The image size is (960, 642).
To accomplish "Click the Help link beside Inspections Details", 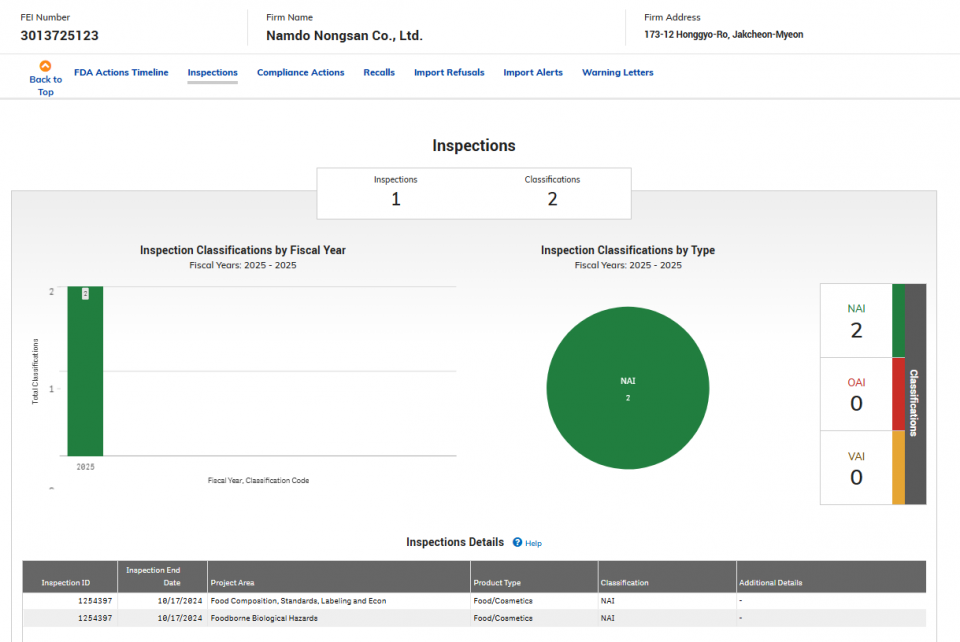I will pyautogui.click(x=533, y=543).
